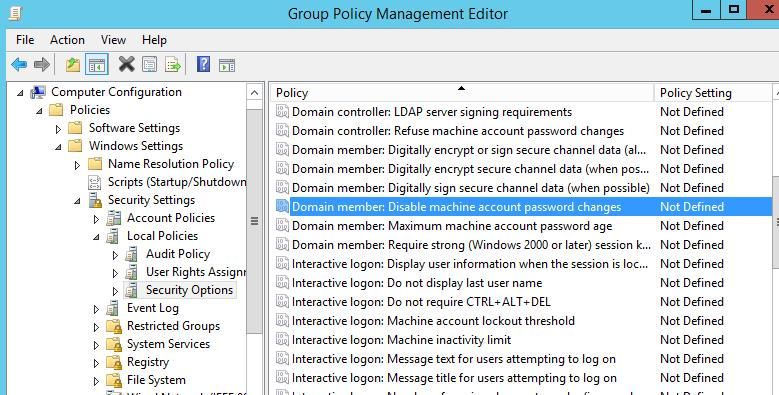
Task: Collapse the Computer Configuration tree node
Action: [20, 93]
